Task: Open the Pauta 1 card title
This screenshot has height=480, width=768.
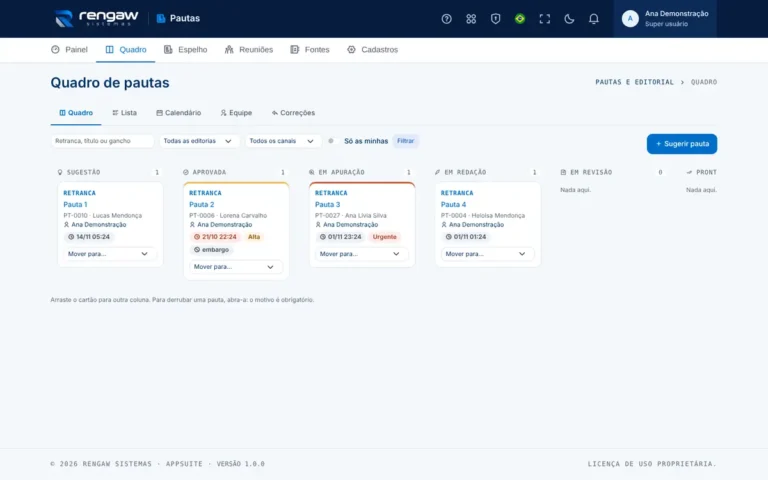Action: [x=75, y=204]
